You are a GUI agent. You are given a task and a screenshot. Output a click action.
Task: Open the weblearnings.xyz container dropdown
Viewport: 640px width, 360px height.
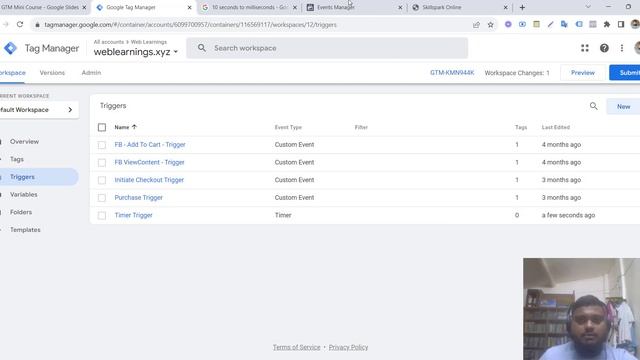pyautogui.click(x=136, y=52)
